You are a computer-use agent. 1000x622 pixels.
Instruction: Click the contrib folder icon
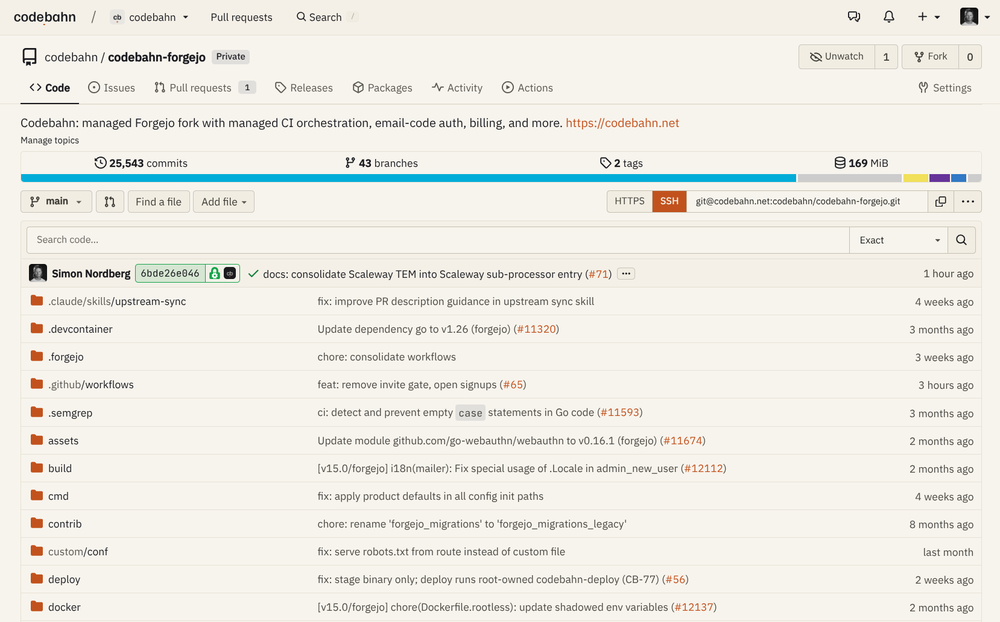[37, 523]
